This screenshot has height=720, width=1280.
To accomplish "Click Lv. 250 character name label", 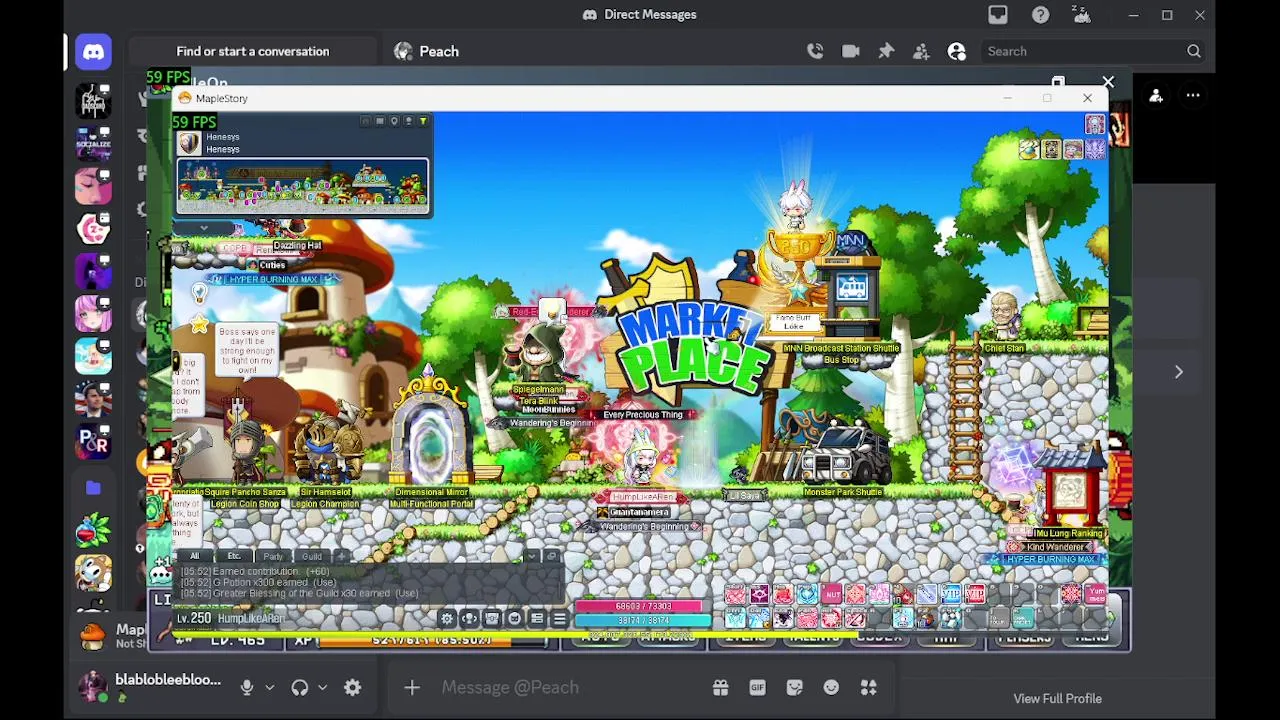I will pyautogui.click(x=232, y=618).
